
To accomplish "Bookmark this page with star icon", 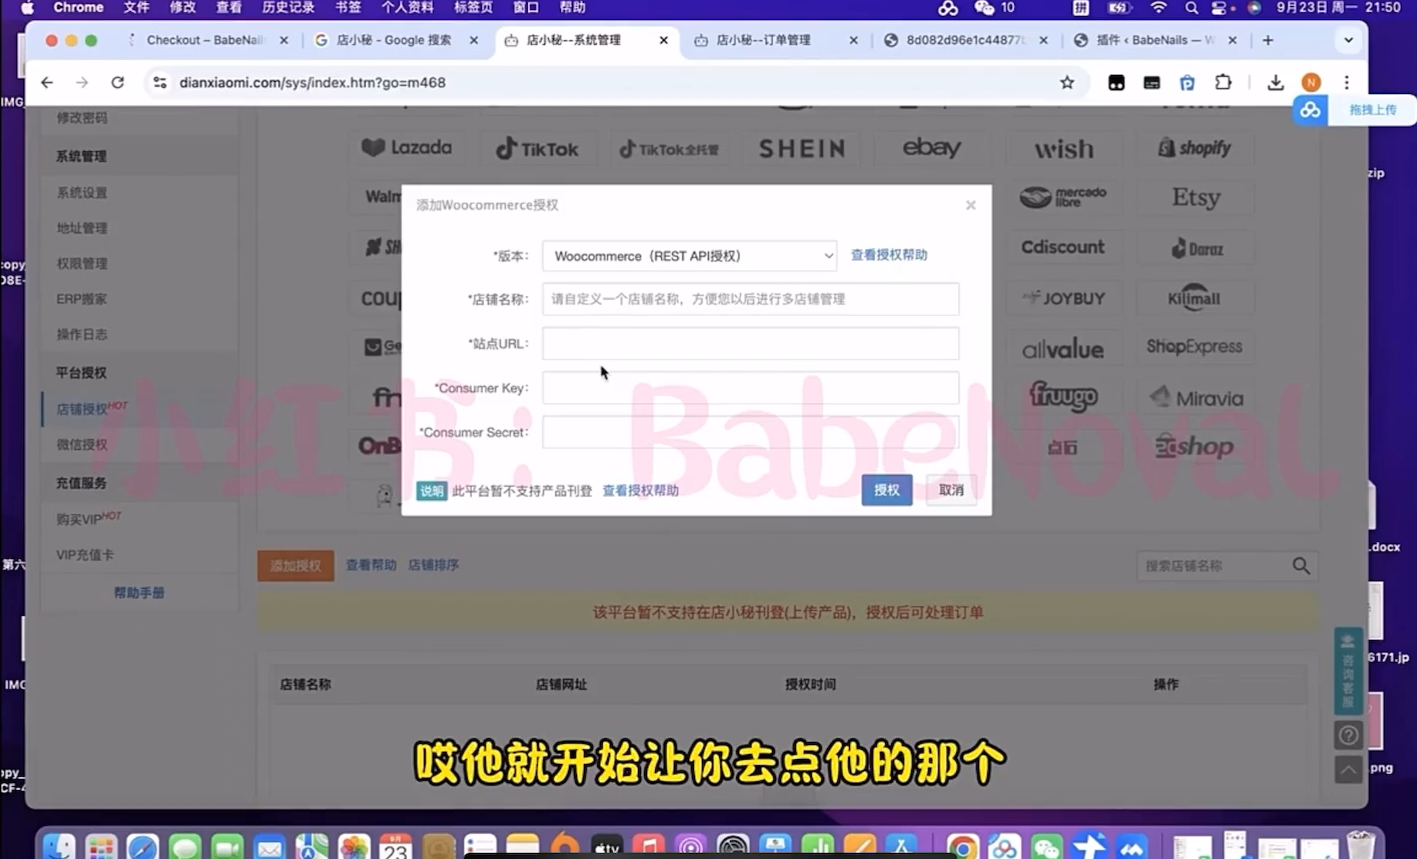I will pos(1067,83).
